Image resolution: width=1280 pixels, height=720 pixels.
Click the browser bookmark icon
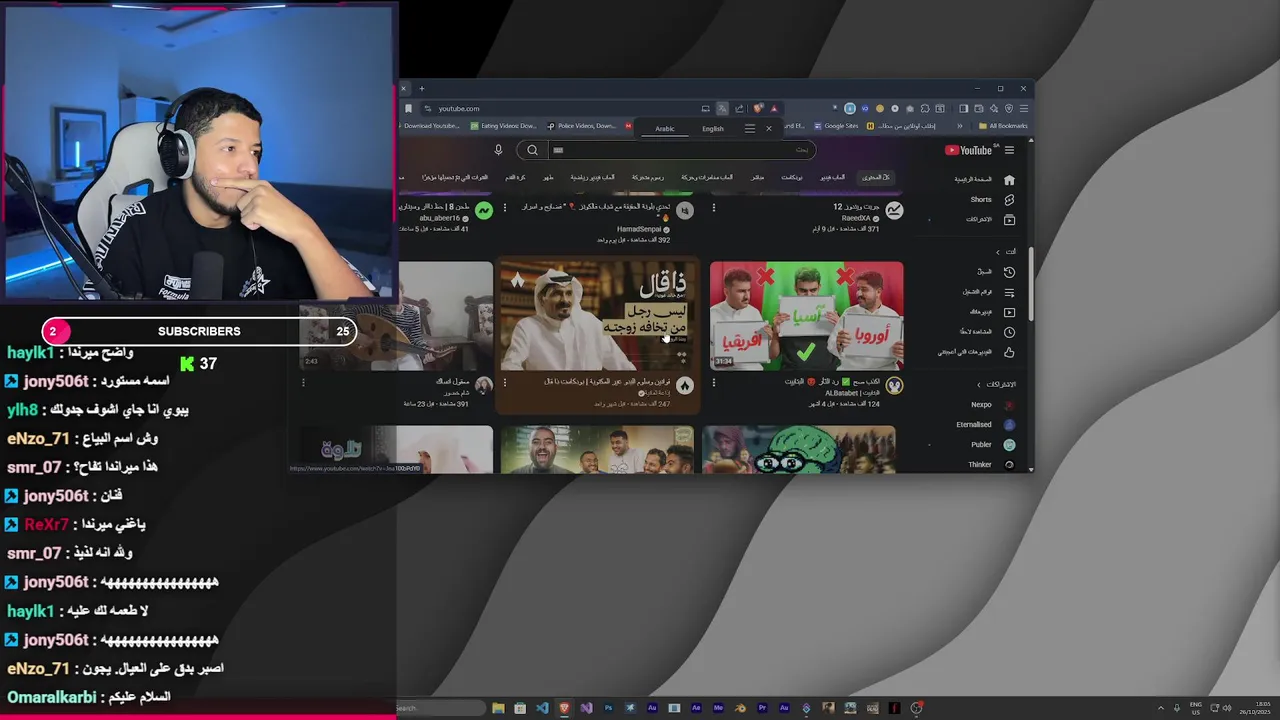[408, 108]
